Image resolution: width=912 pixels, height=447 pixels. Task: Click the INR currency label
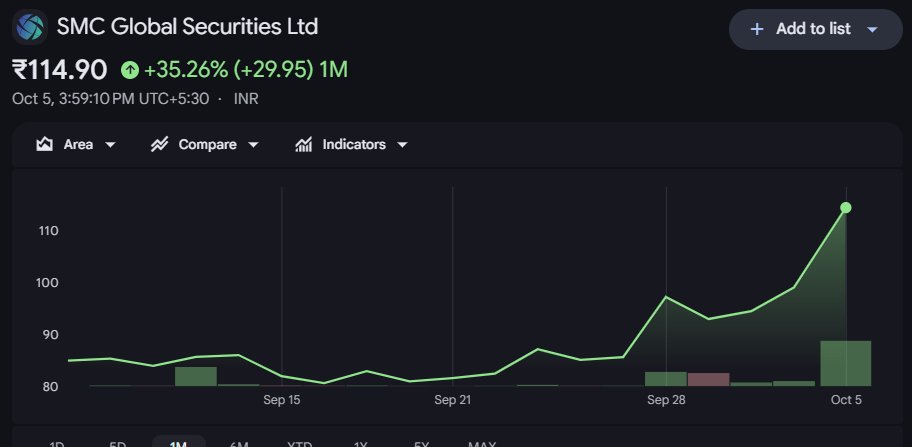coord(246,99)
